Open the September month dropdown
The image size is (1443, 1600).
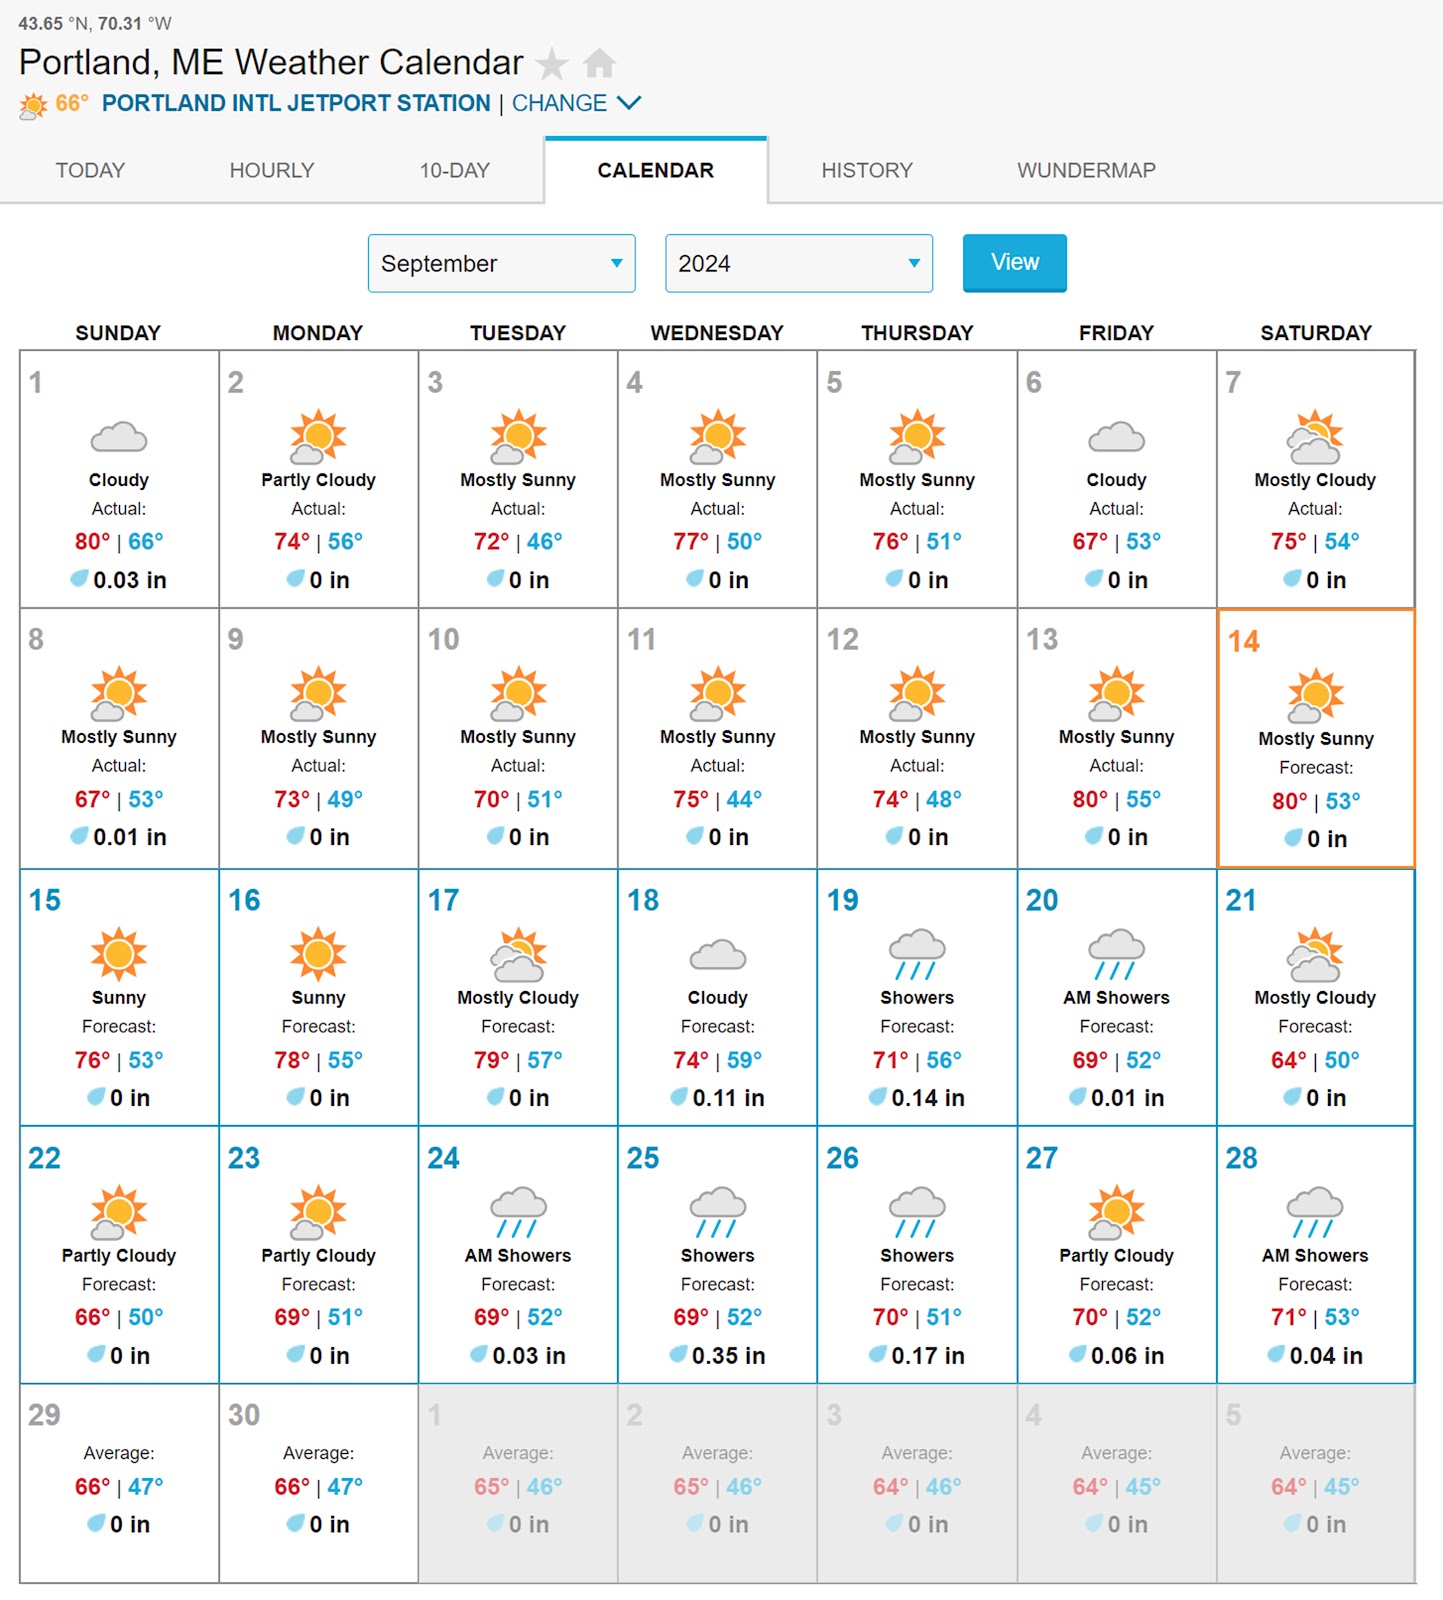click(x=501, y=263)
